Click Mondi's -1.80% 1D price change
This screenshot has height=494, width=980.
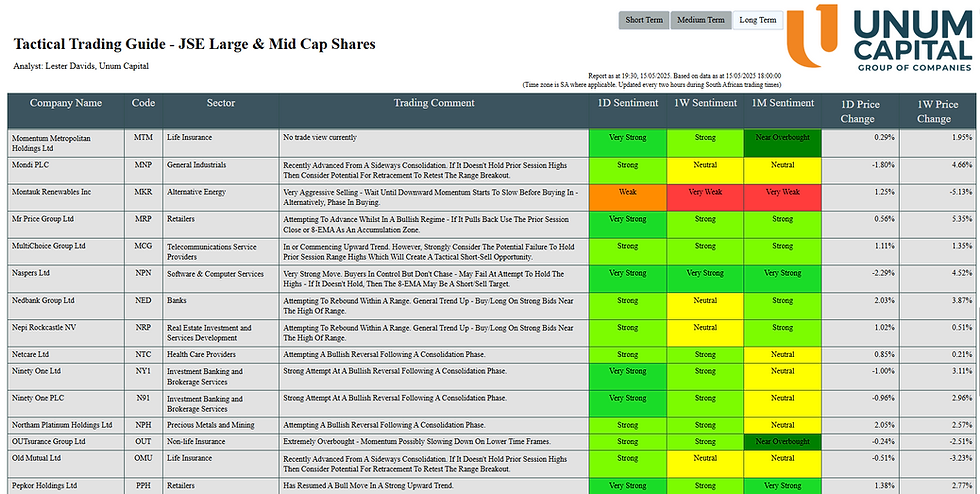point(884,165)
